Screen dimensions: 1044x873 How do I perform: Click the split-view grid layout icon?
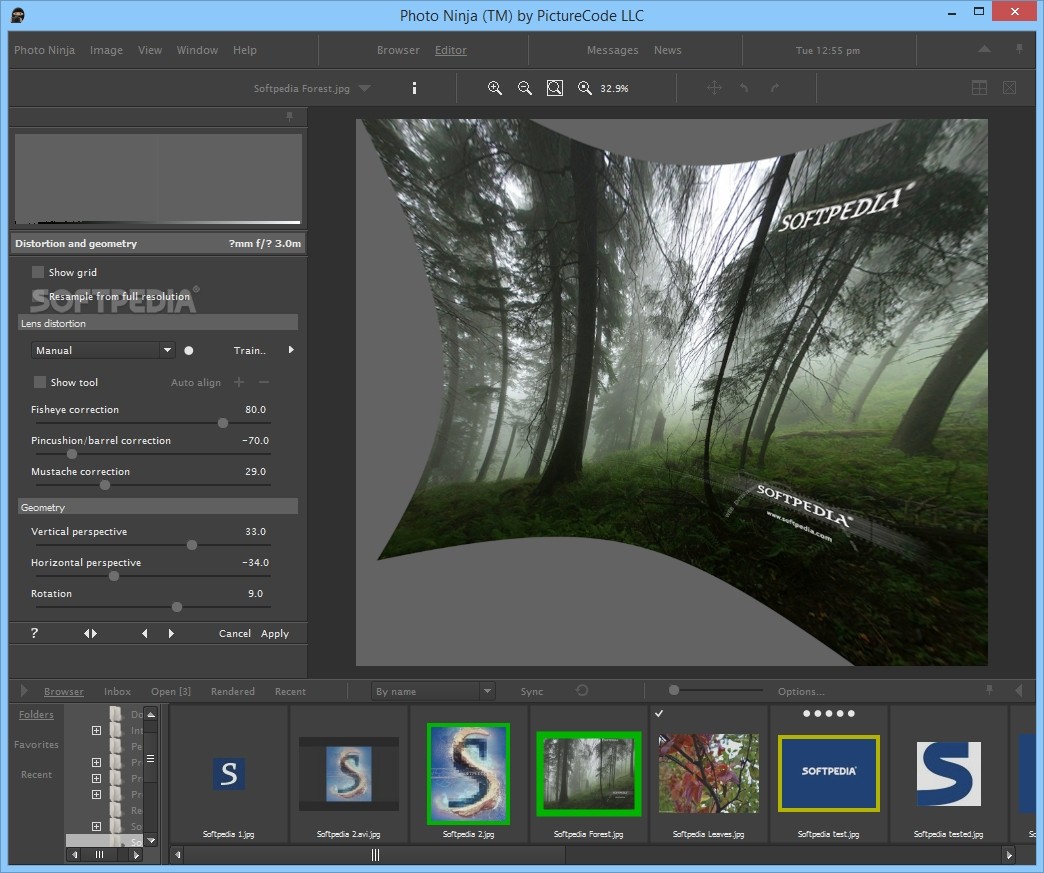979,88
